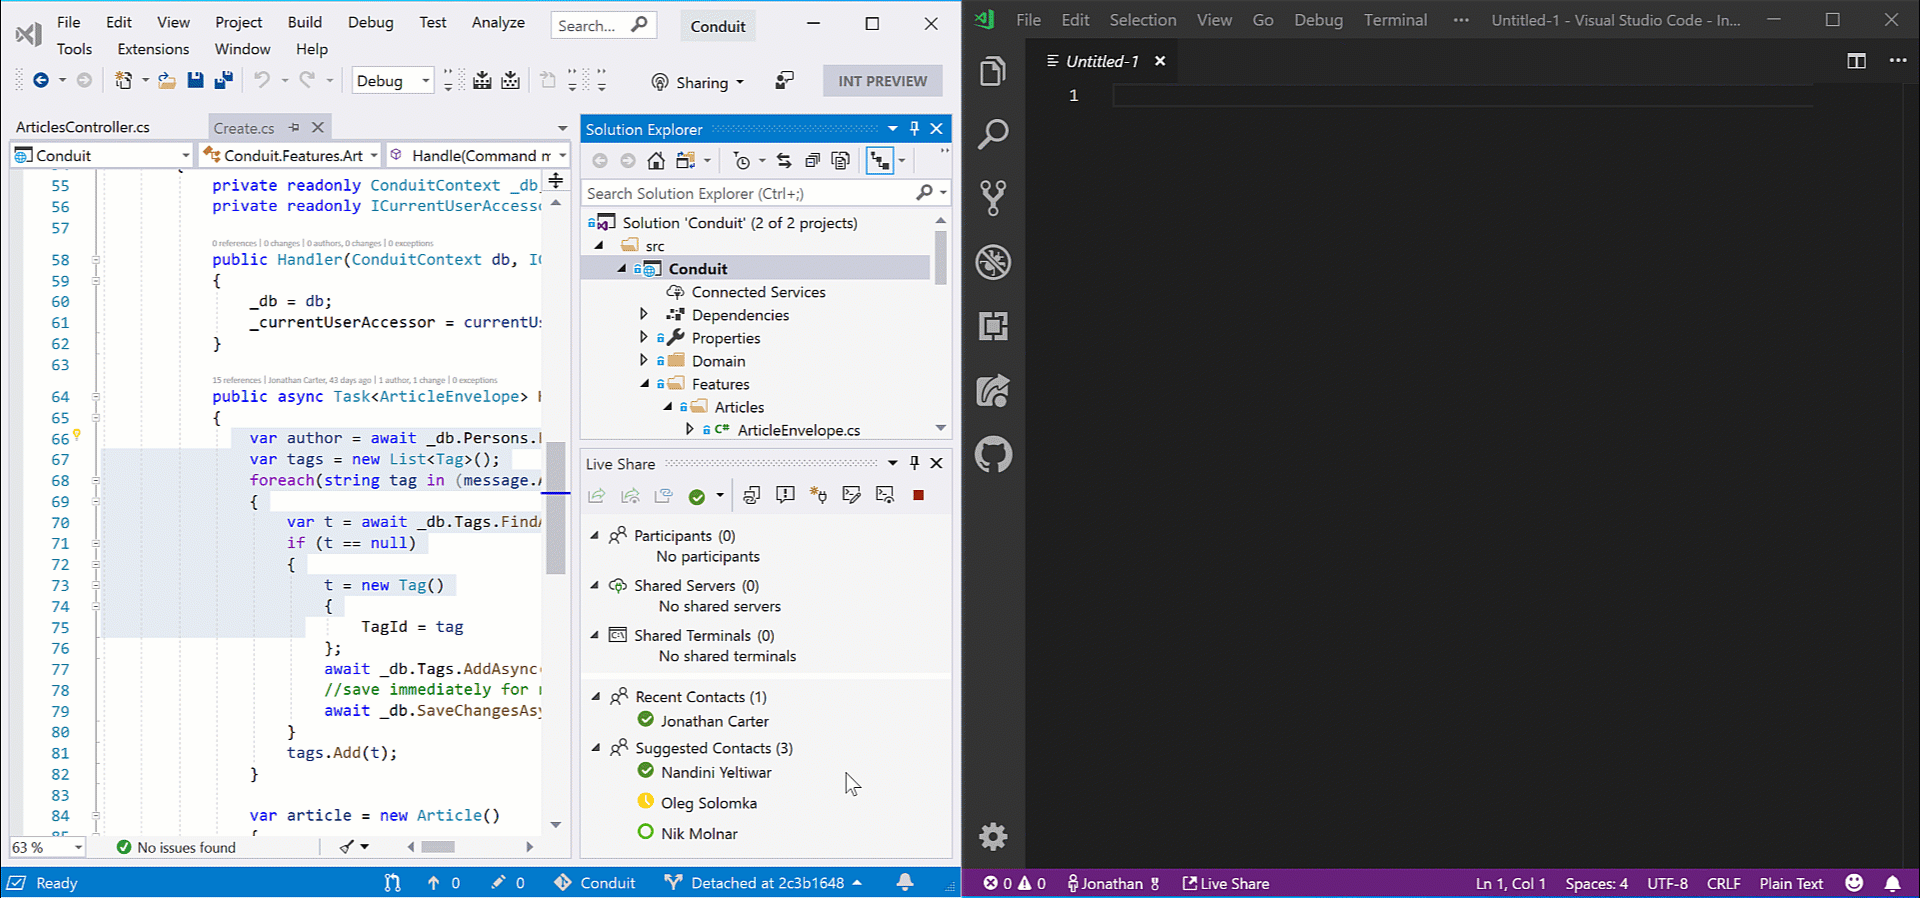Open the Selection menu in VS Code
The width and height of the screenshot is (1920, 898).
point(1143,20)
